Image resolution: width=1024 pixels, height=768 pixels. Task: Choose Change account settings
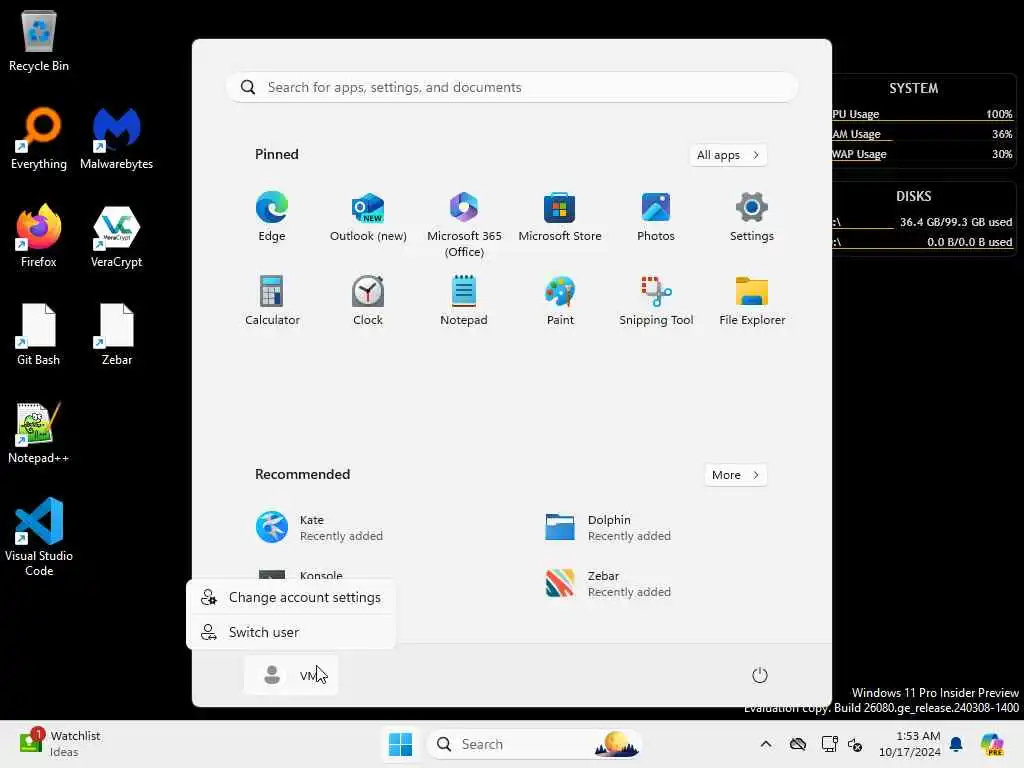click(291, 597)
